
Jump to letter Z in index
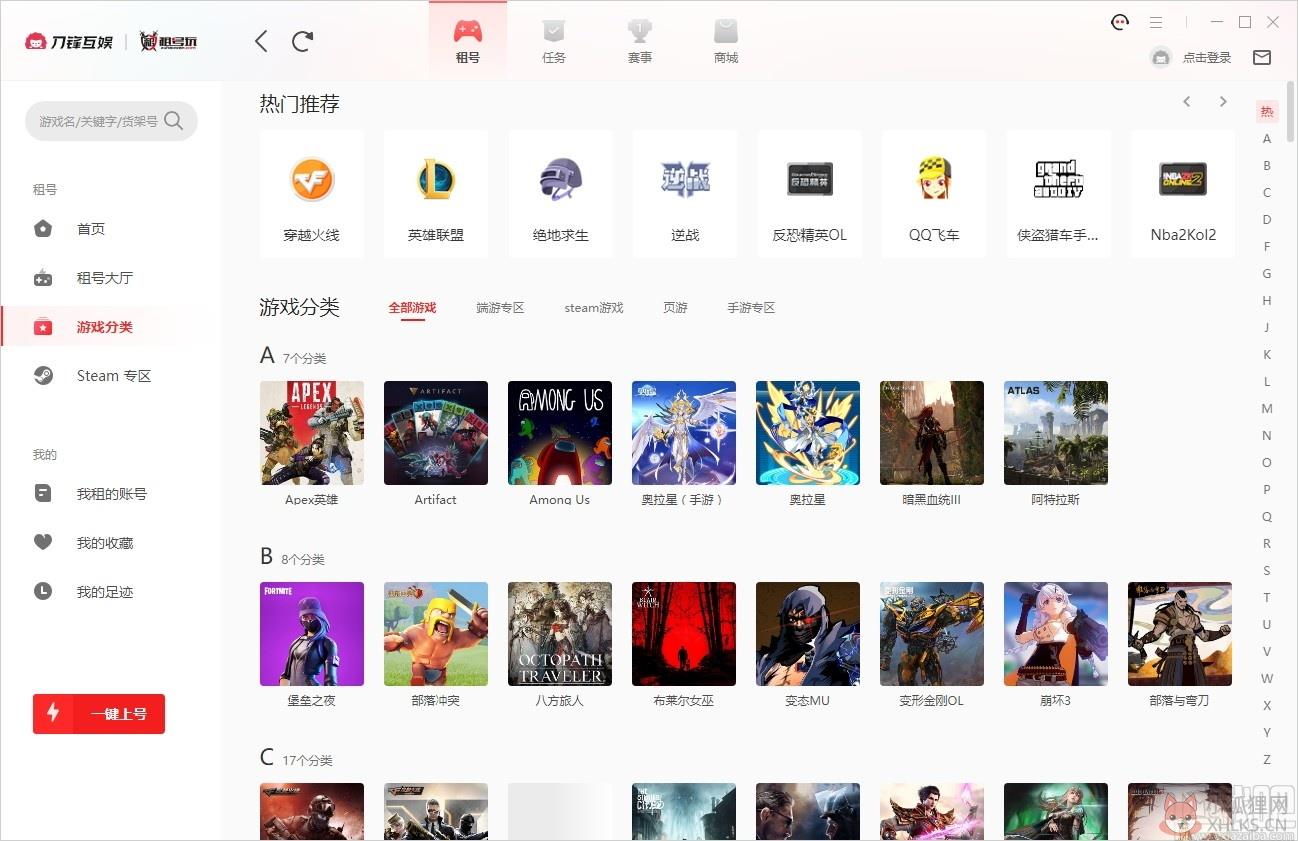(x=1267, y=760)
